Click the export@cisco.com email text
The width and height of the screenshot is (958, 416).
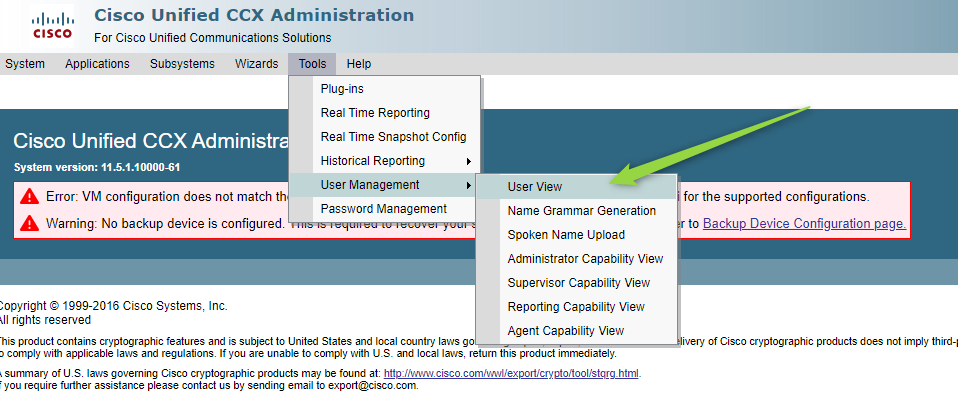(372, 385)
